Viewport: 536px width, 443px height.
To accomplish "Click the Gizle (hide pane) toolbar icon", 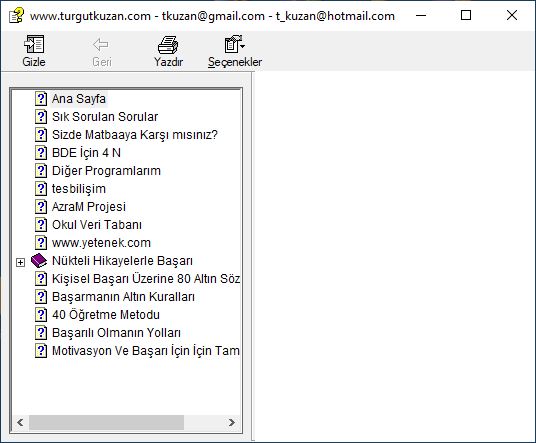I will 34,44.
